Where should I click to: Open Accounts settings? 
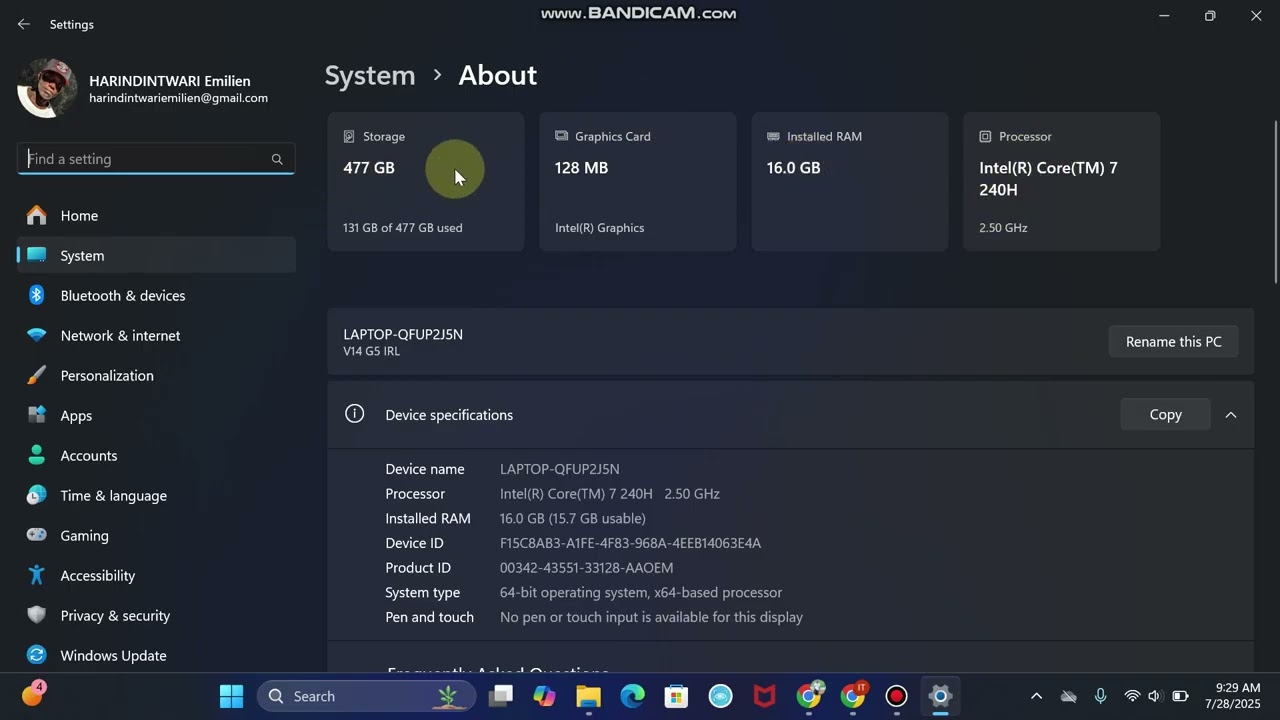point(156,456)
